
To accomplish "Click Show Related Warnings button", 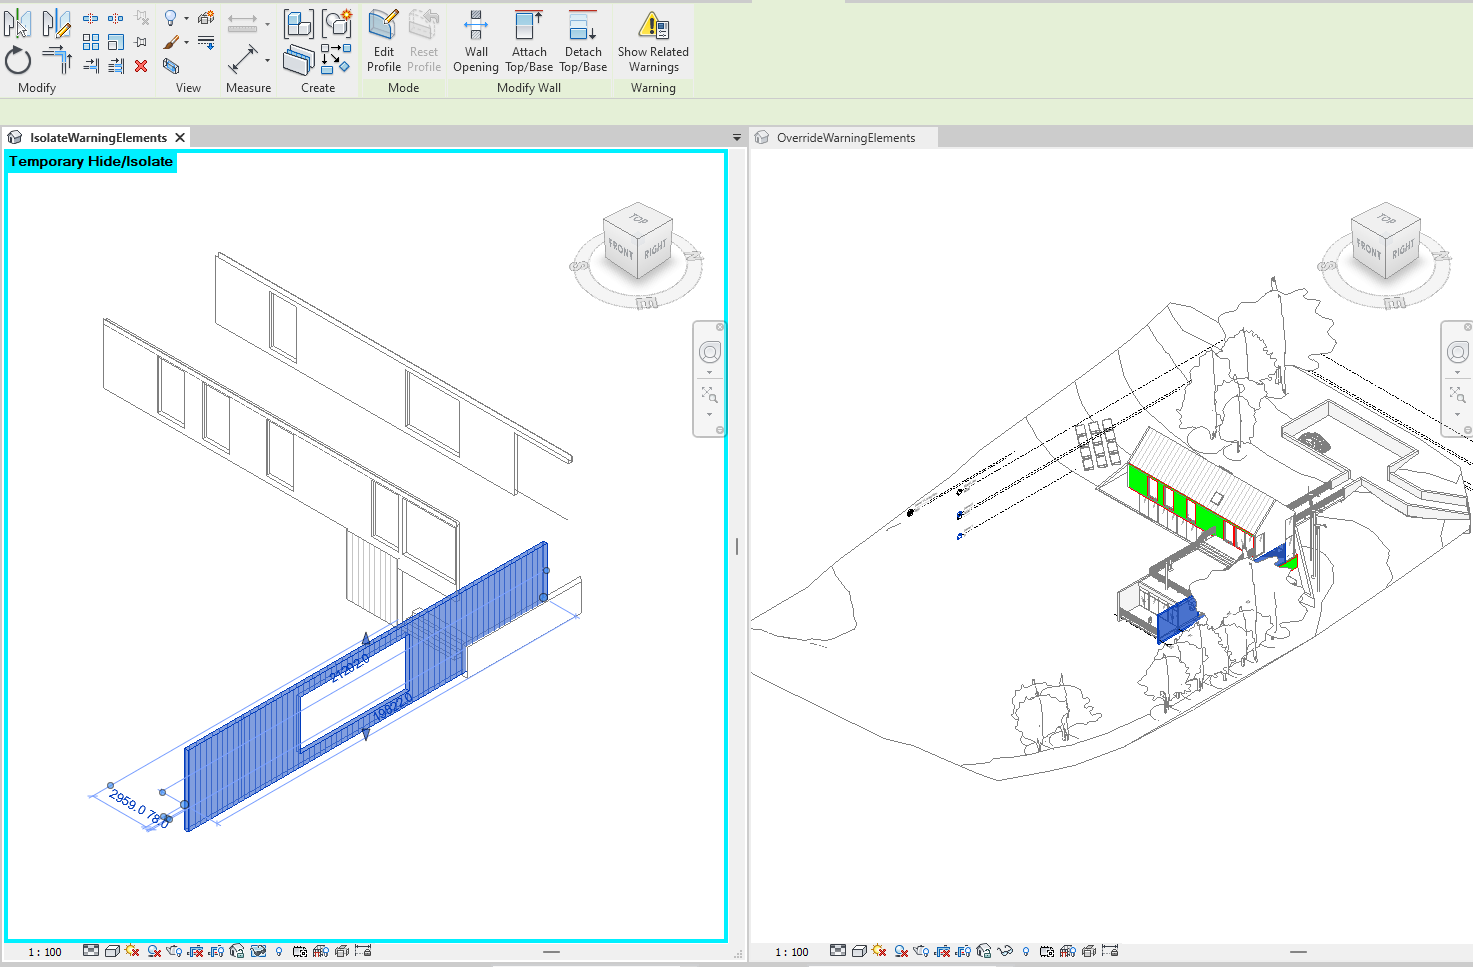I will [x=653, y=42].
